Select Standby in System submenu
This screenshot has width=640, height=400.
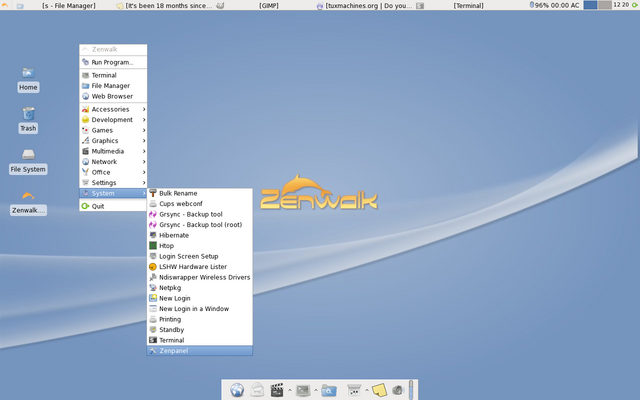(x=200, y=330)
